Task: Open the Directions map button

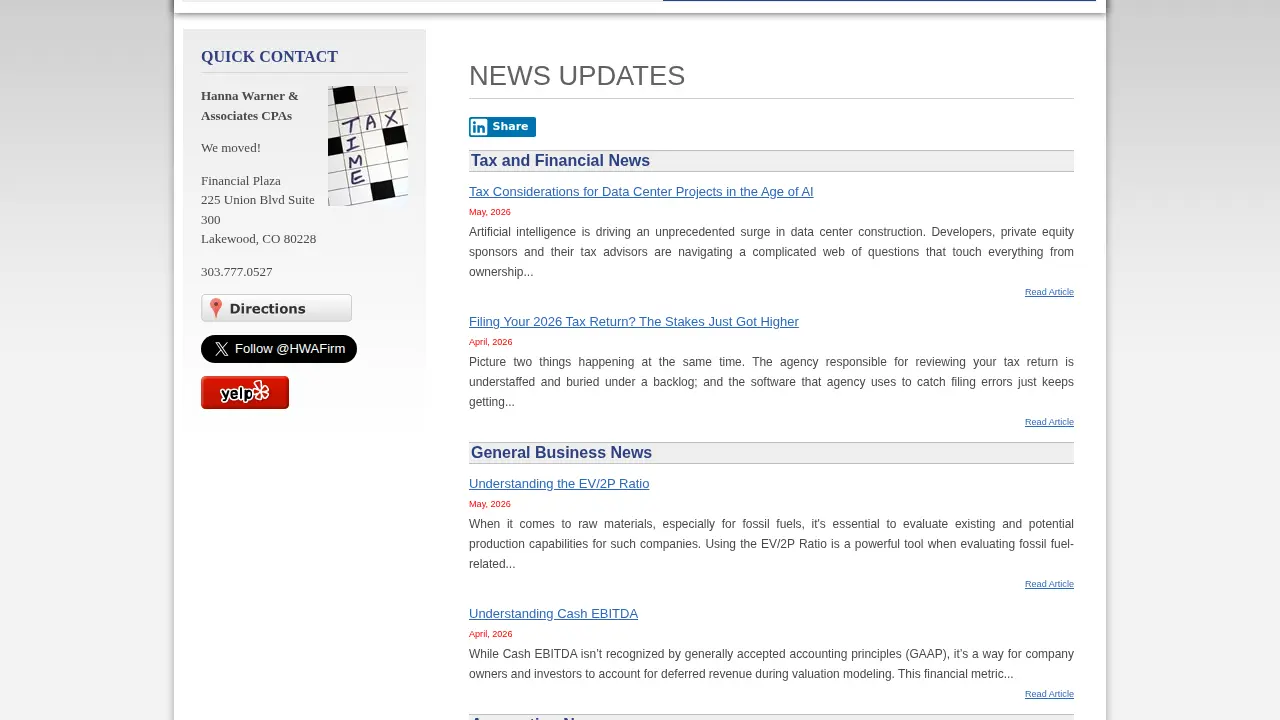Action: pyautogui.click(x=276, y=308)
